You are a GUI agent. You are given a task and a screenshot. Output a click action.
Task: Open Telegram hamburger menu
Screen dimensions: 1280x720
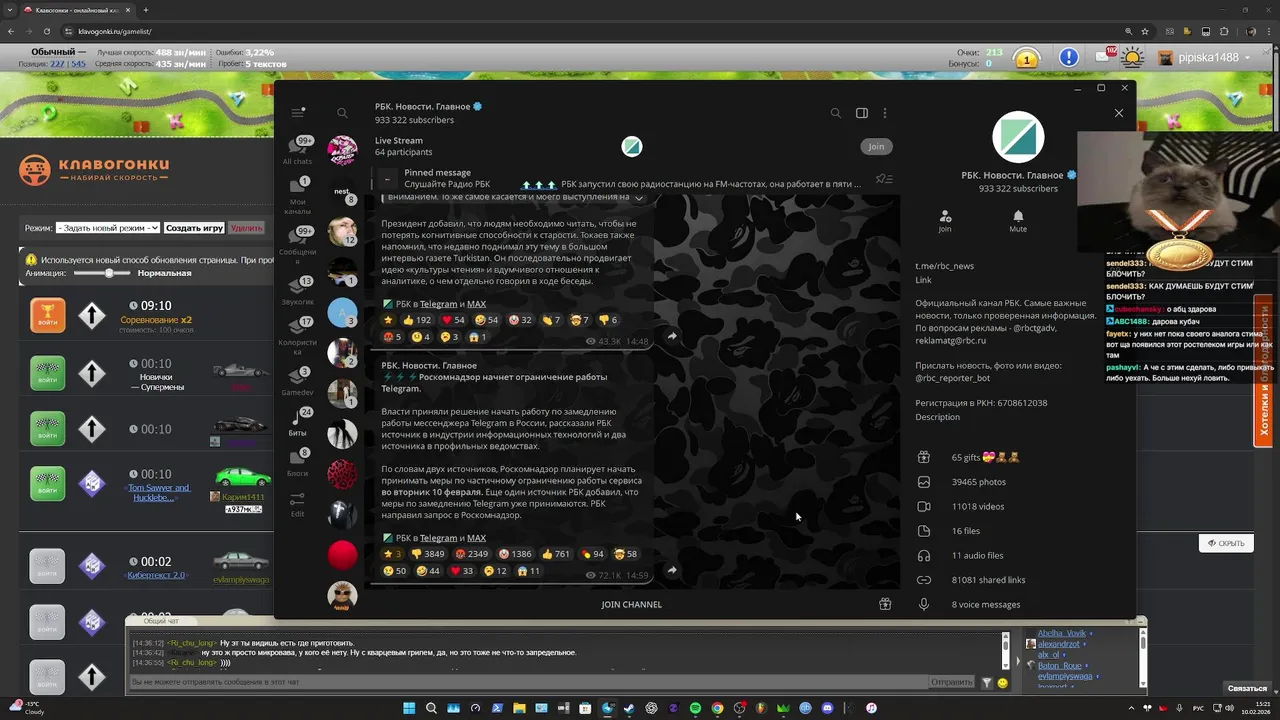pyautogui.click(x=297, y=113)
